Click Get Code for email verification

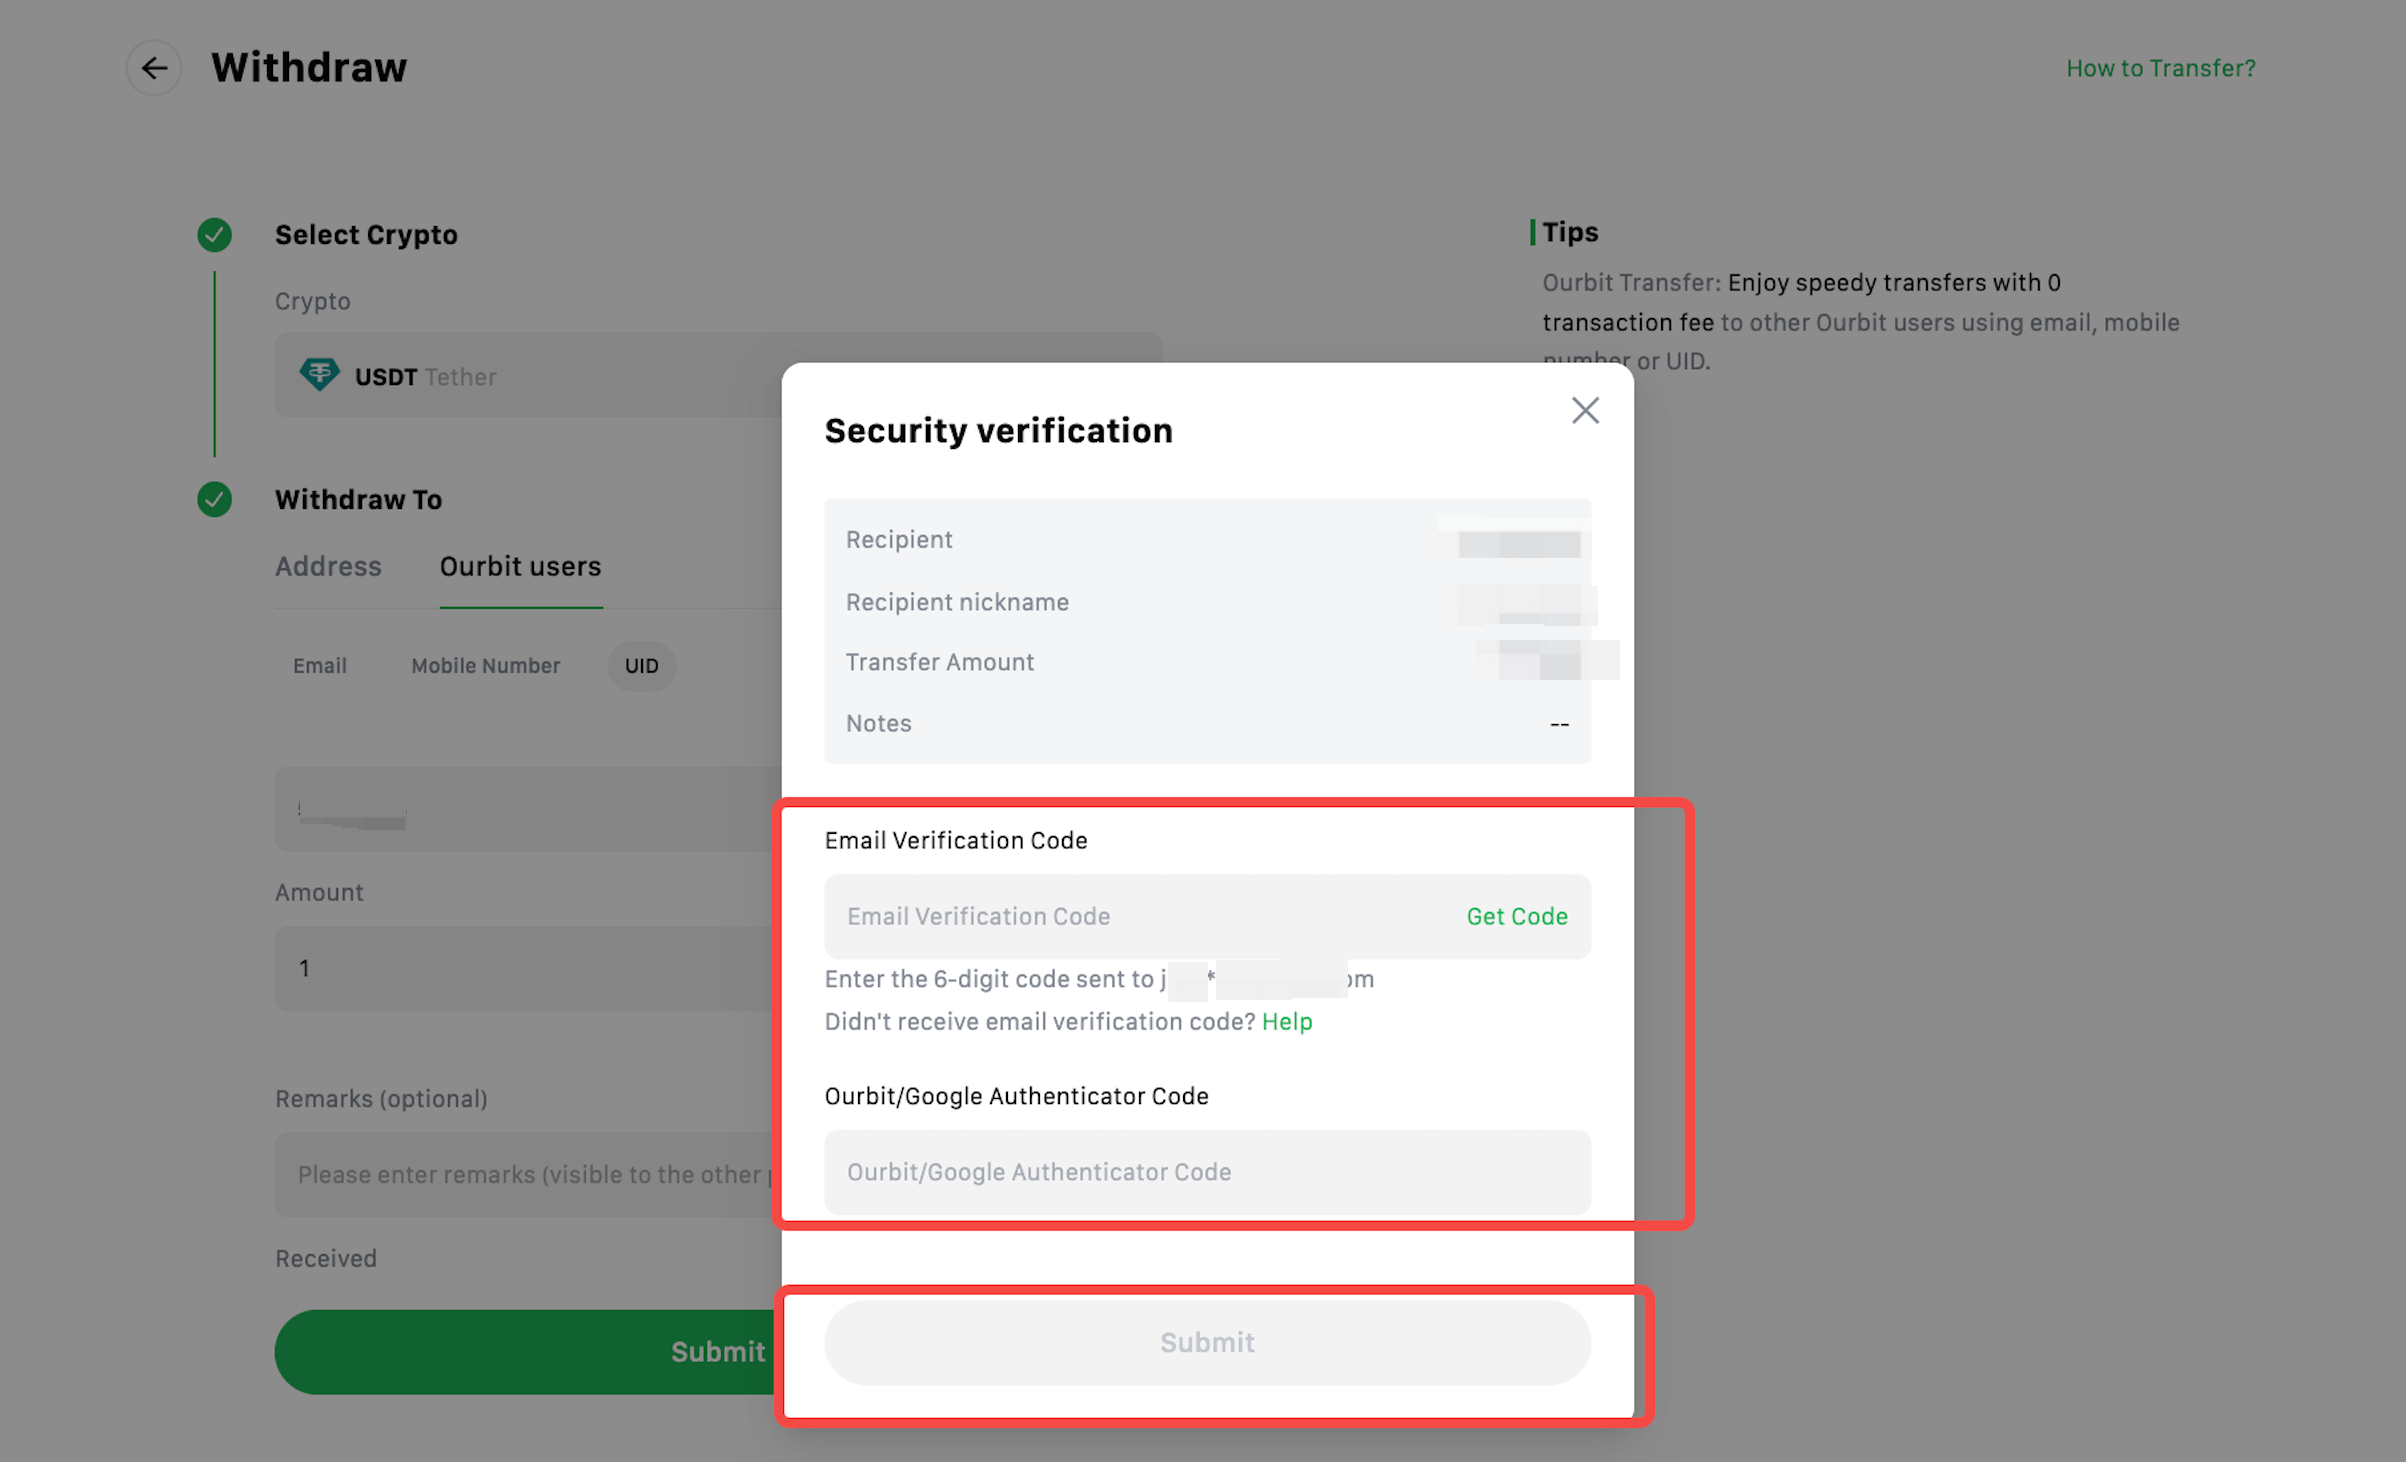click(1516, 916)
